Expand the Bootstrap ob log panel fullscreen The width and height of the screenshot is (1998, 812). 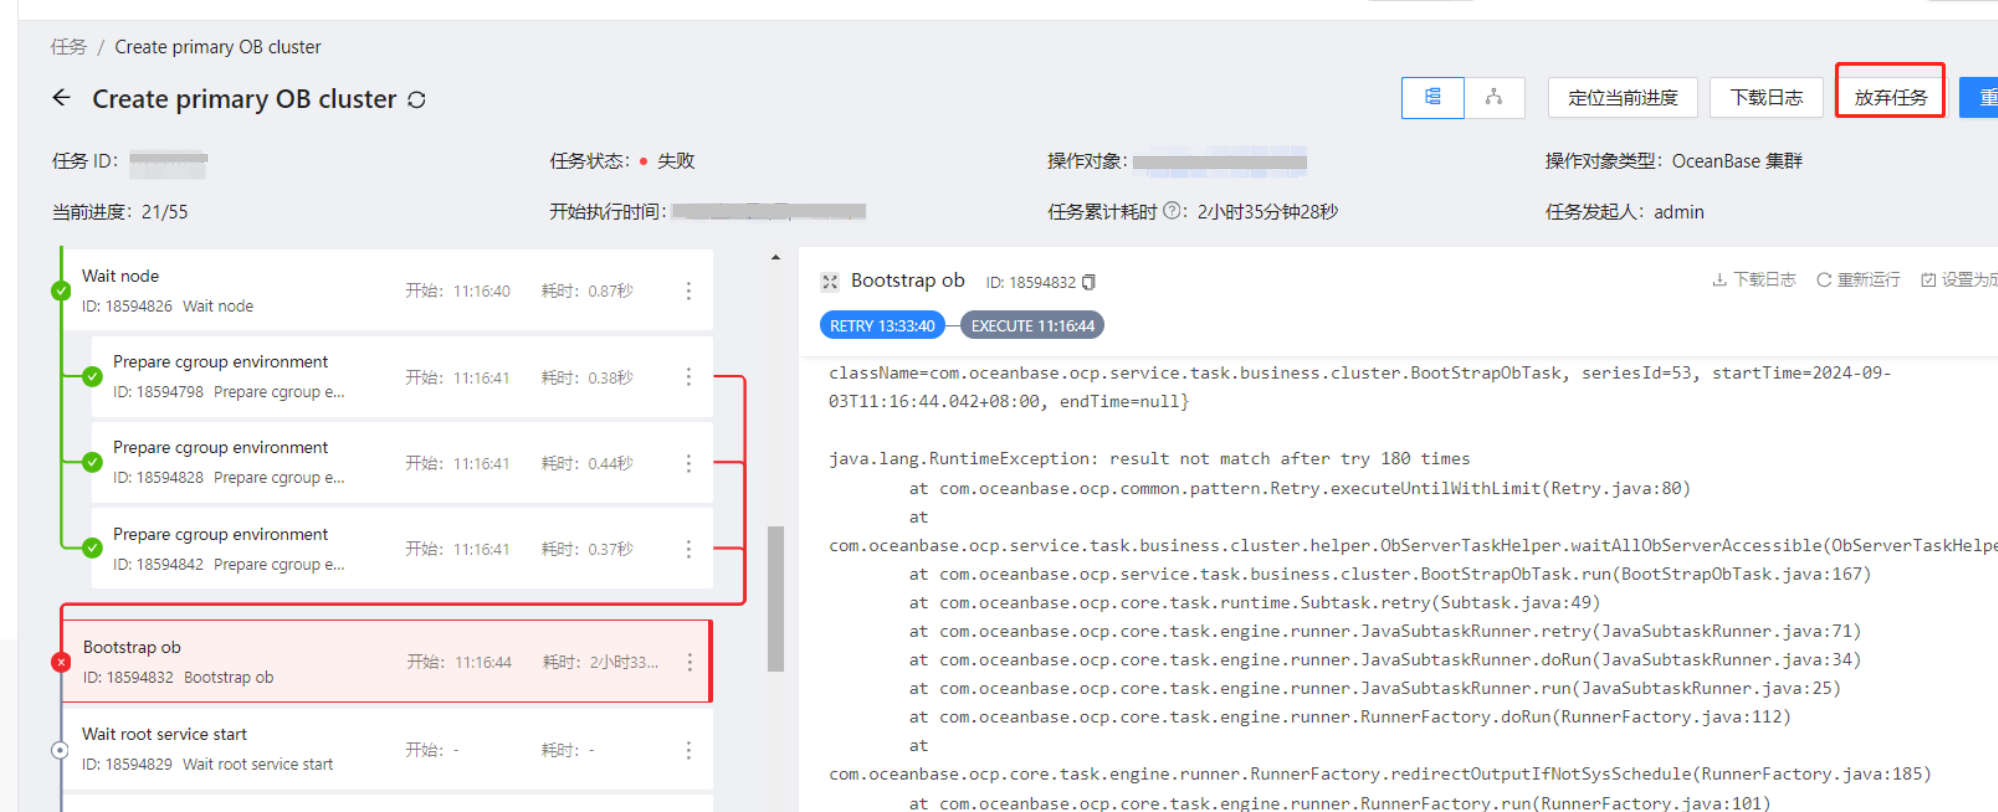pos(830,282)
